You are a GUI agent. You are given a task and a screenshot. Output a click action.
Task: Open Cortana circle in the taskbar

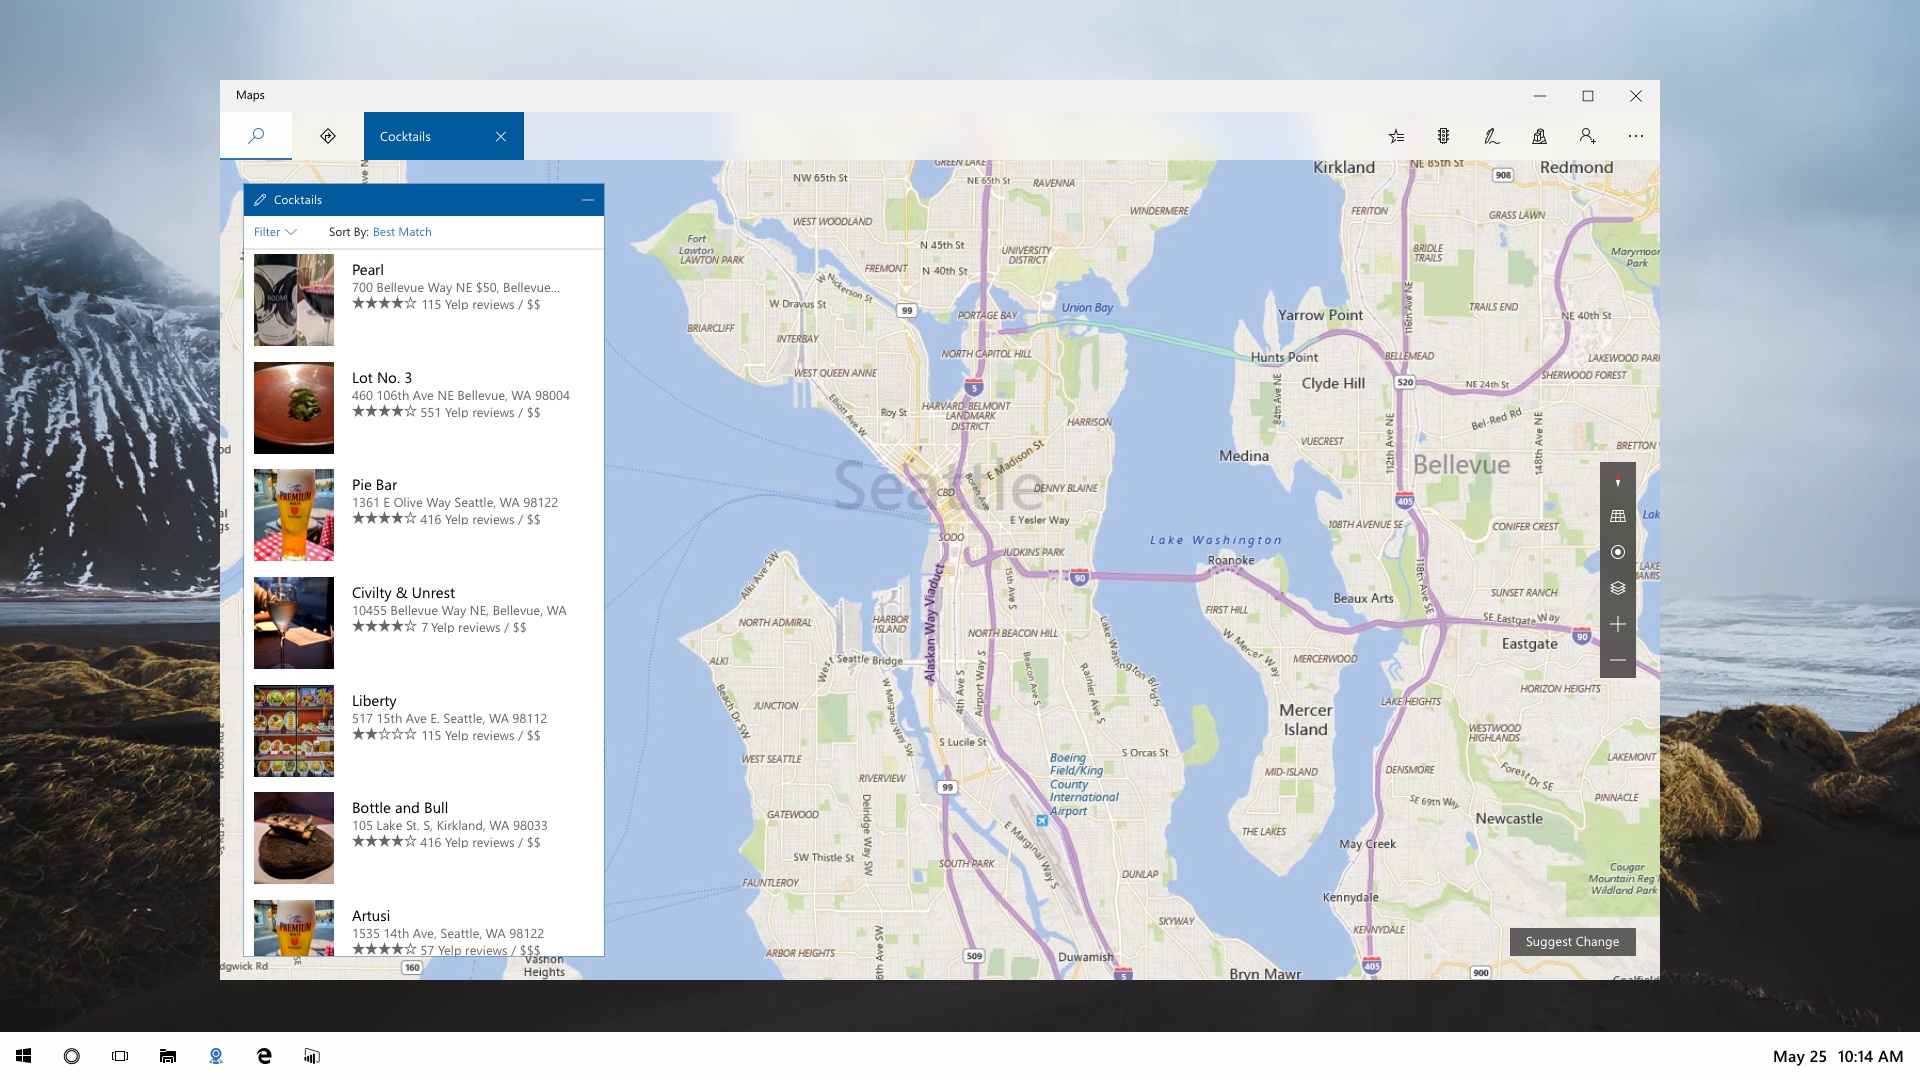point(72,1056)
